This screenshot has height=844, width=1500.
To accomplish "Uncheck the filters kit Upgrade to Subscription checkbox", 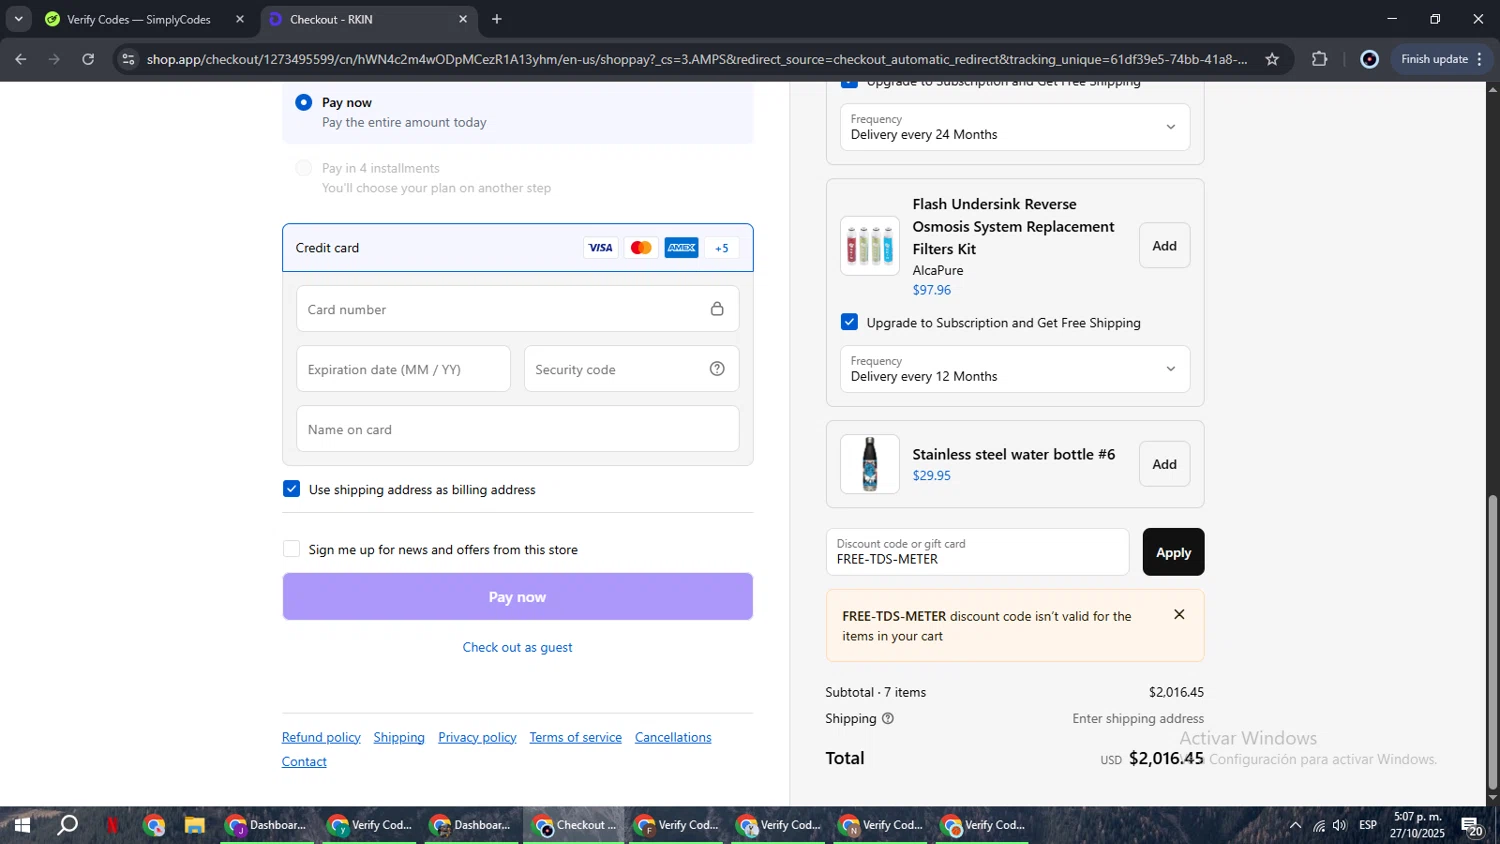I will [849, 322].
